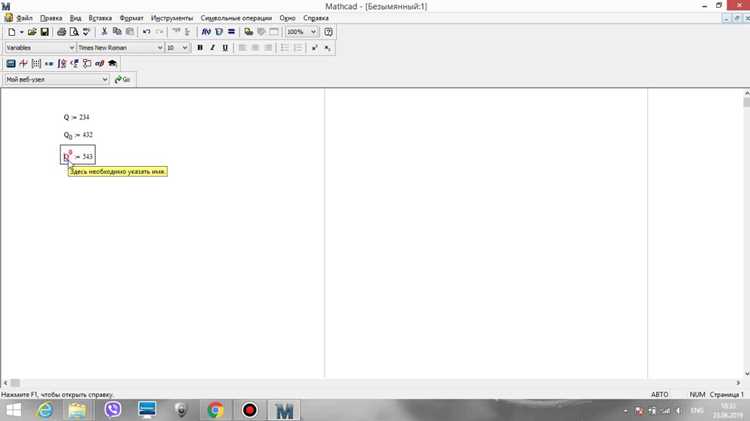Image resolution: width=750 pixels, height=421 pixels.
Task: Save the worksheet with the diskette icon
Action: point(44,32)
